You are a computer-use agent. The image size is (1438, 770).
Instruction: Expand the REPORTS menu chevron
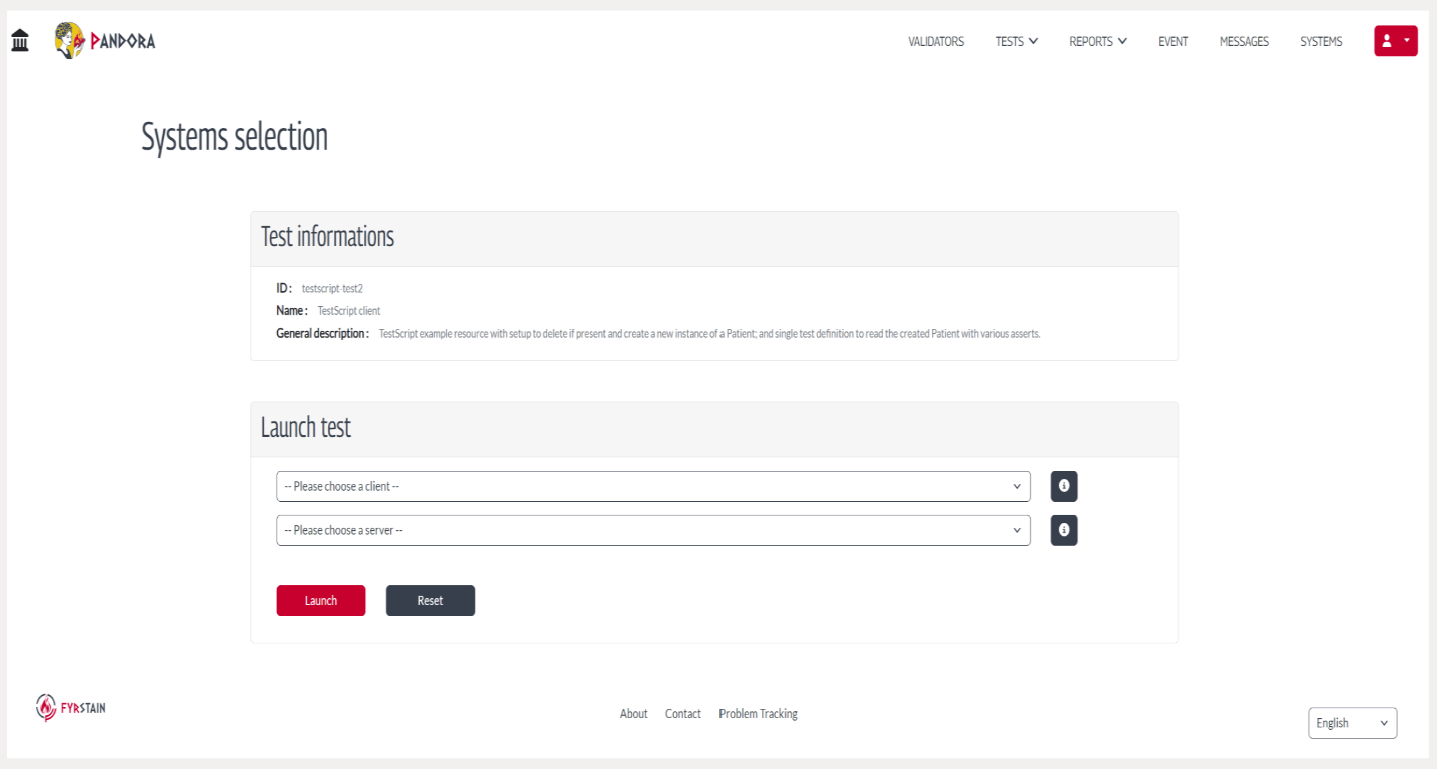click(1122, 41)
